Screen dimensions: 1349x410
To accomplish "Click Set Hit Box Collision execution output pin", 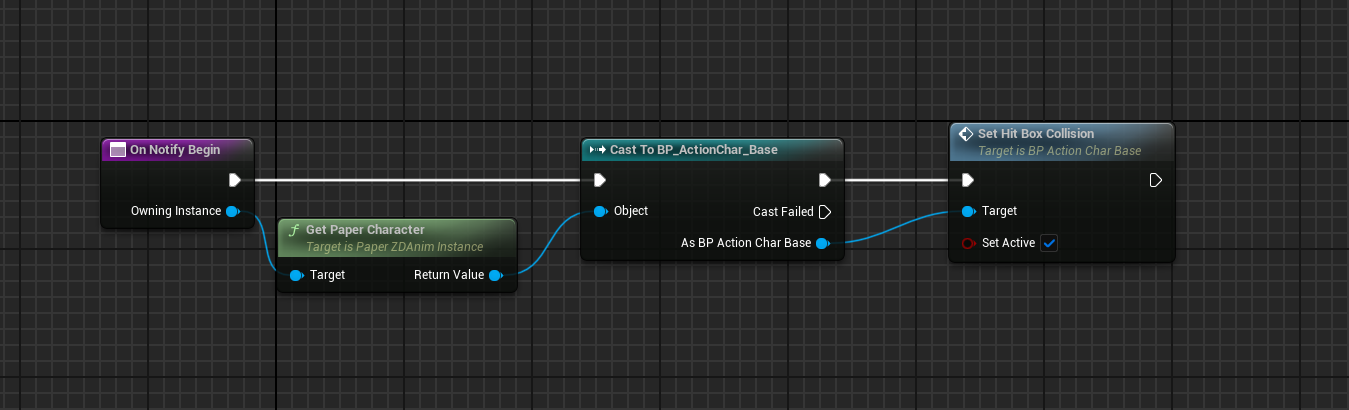I will (x=1155, y=180).
